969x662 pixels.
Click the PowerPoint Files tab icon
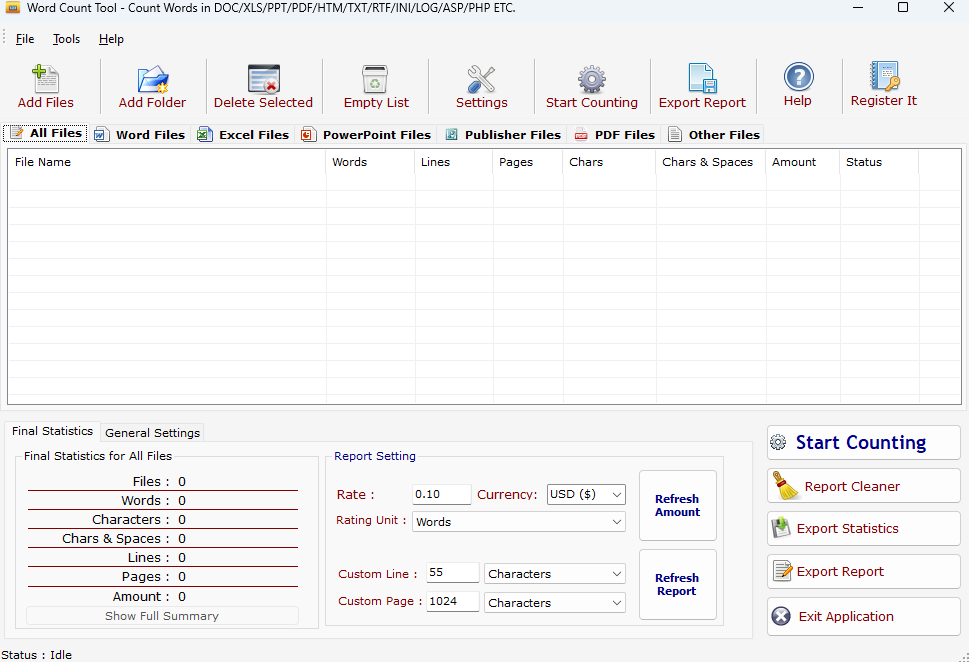(x=308, y=134)
